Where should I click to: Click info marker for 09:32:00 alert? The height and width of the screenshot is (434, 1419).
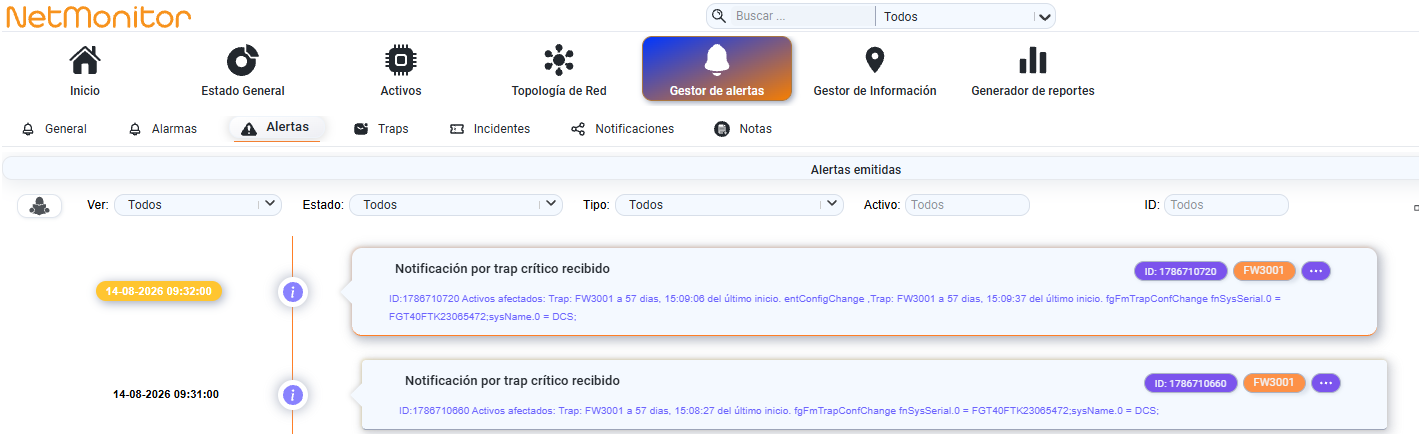tap(292, 292)
